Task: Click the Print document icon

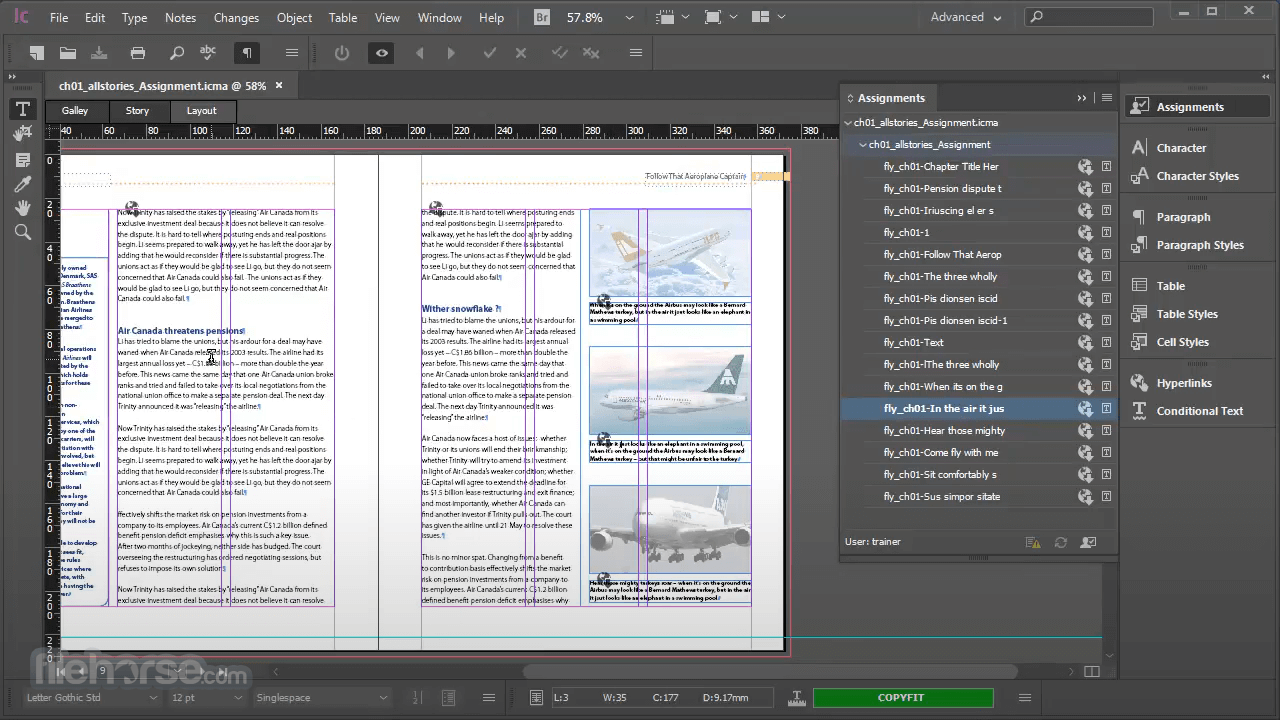Action: [x=138, y=53]
